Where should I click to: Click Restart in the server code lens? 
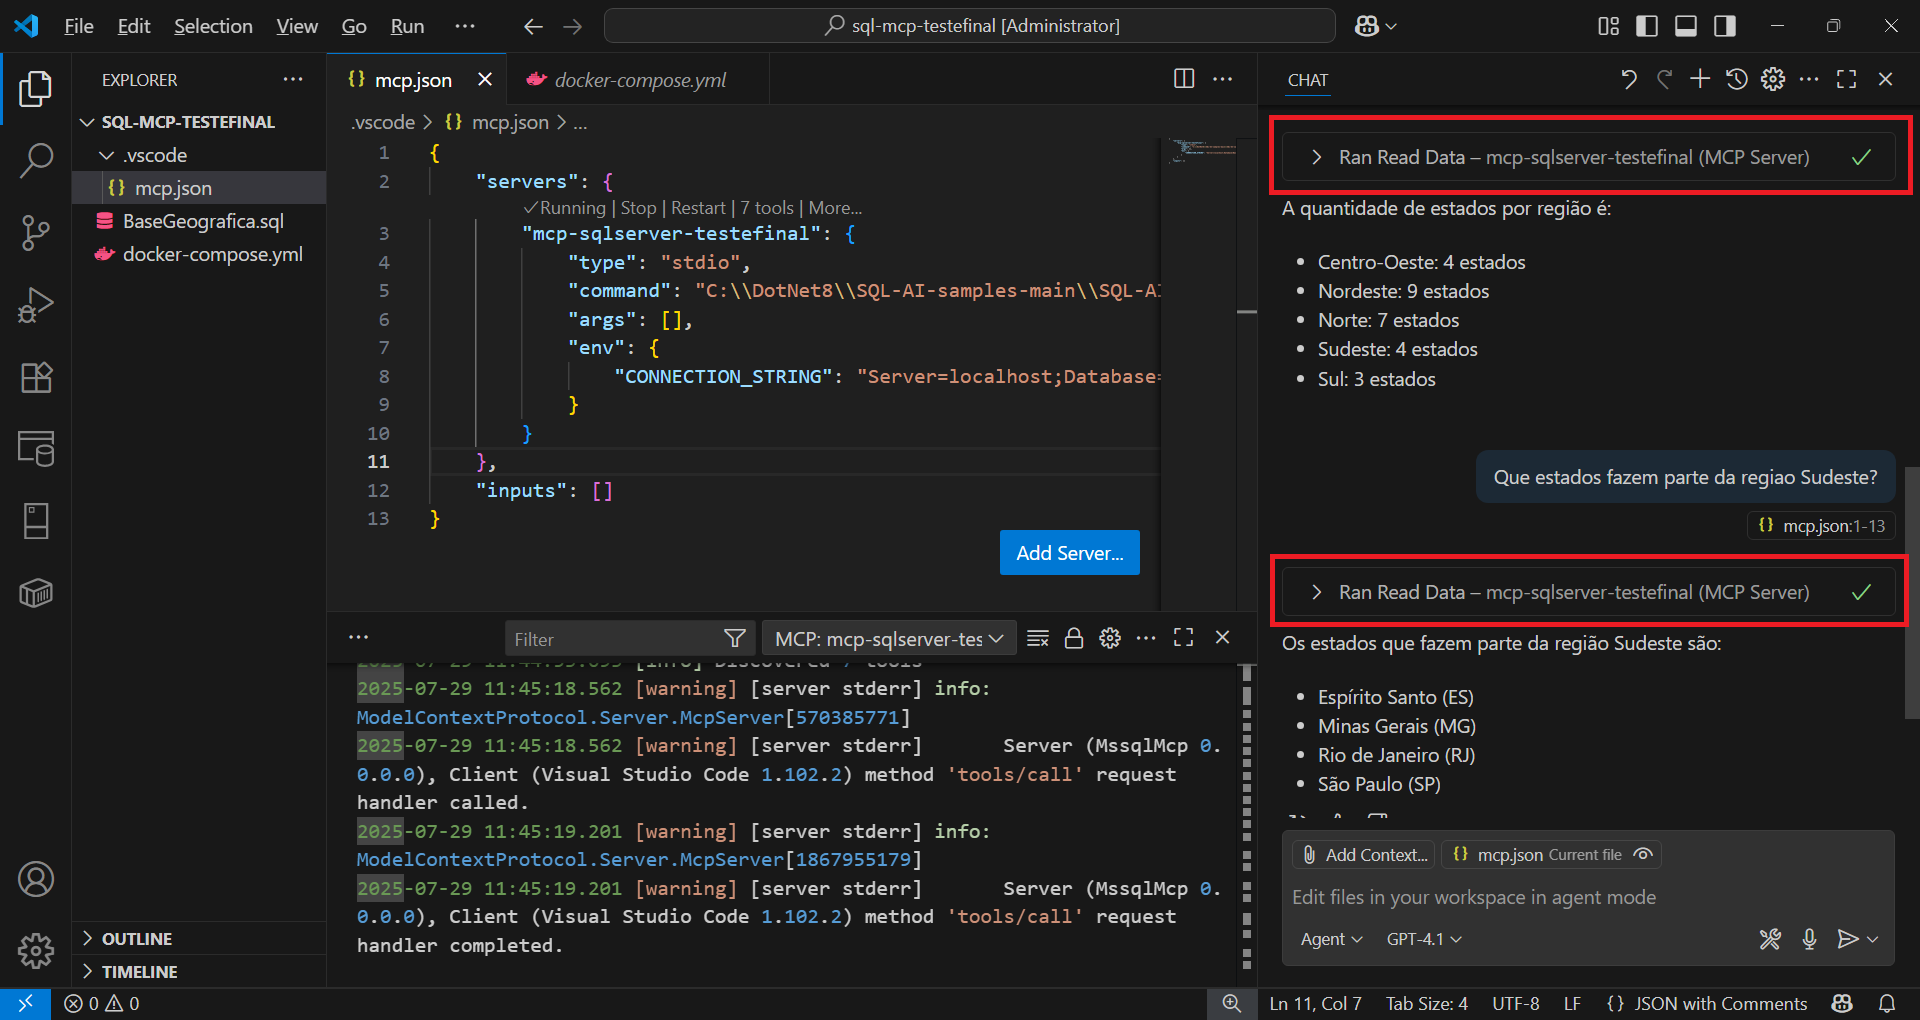point(698,208)
